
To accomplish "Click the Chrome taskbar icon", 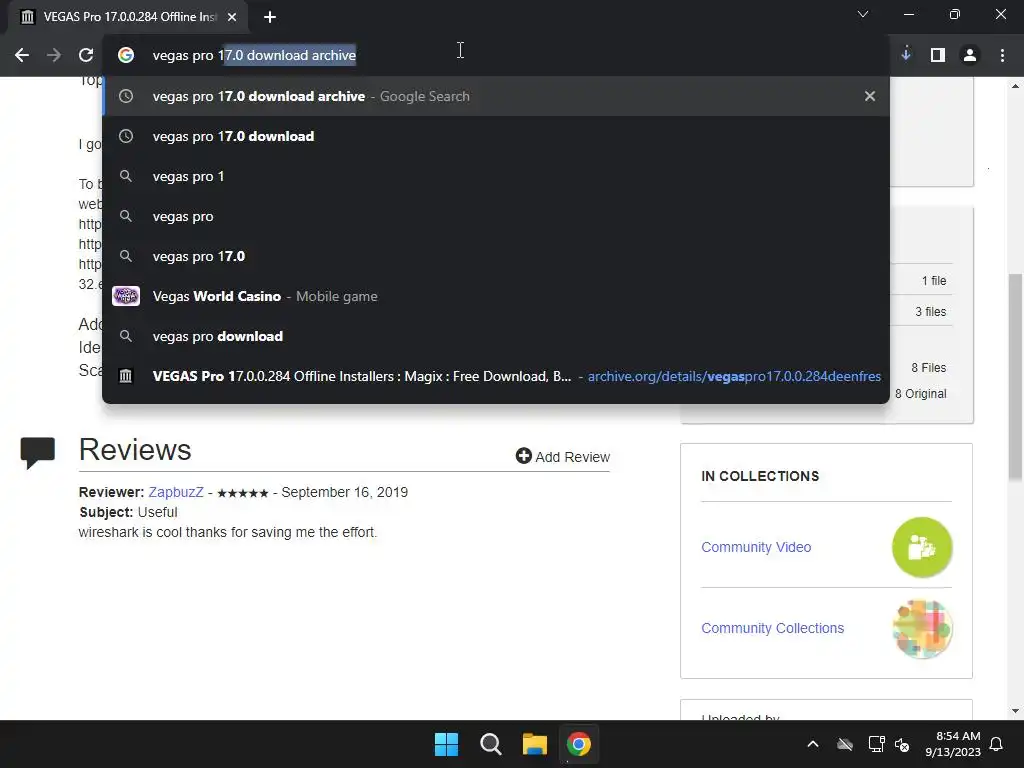I will [x=579, y=744].
